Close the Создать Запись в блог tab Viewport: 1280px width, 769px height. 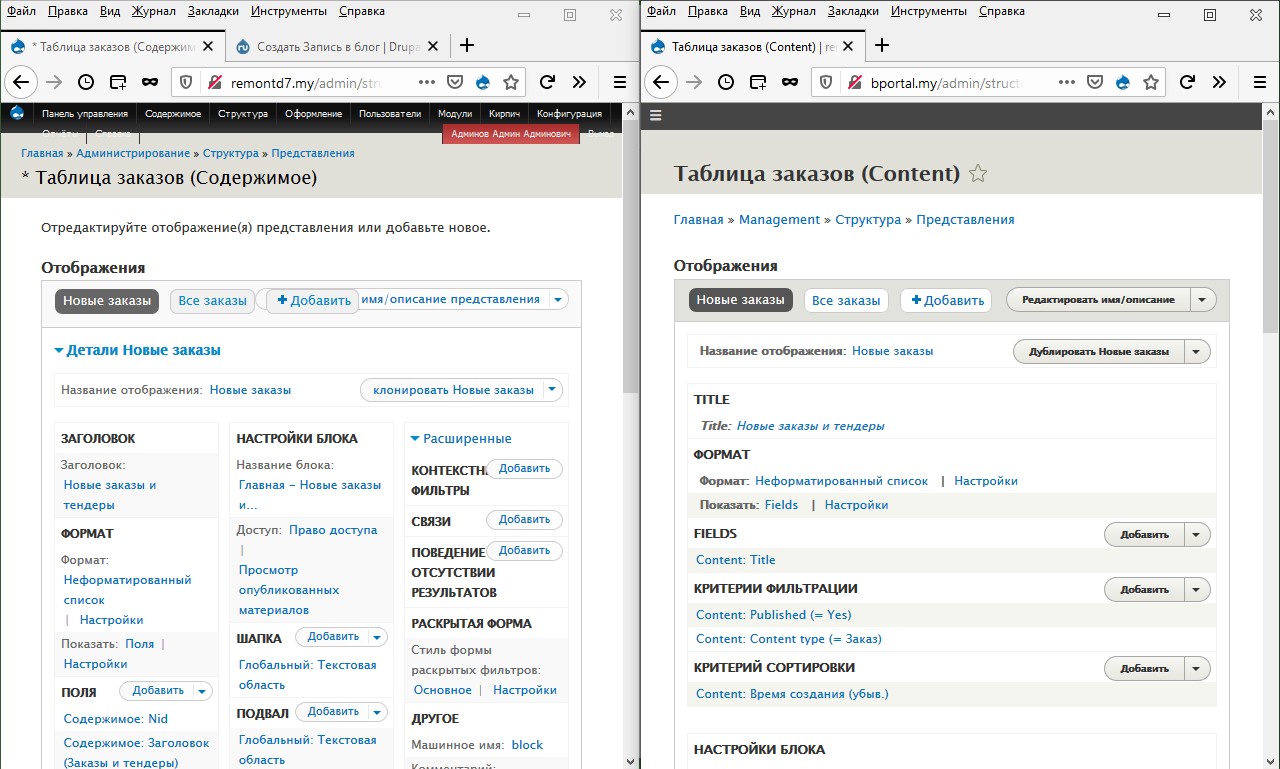(x=432, y=46)
